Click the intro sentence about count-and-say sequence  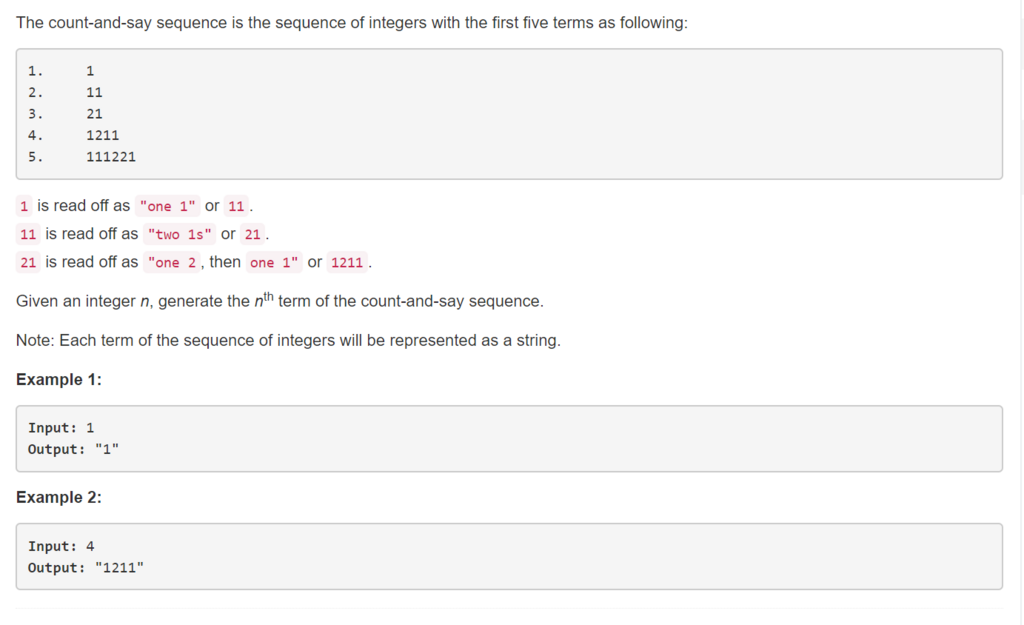351,23
